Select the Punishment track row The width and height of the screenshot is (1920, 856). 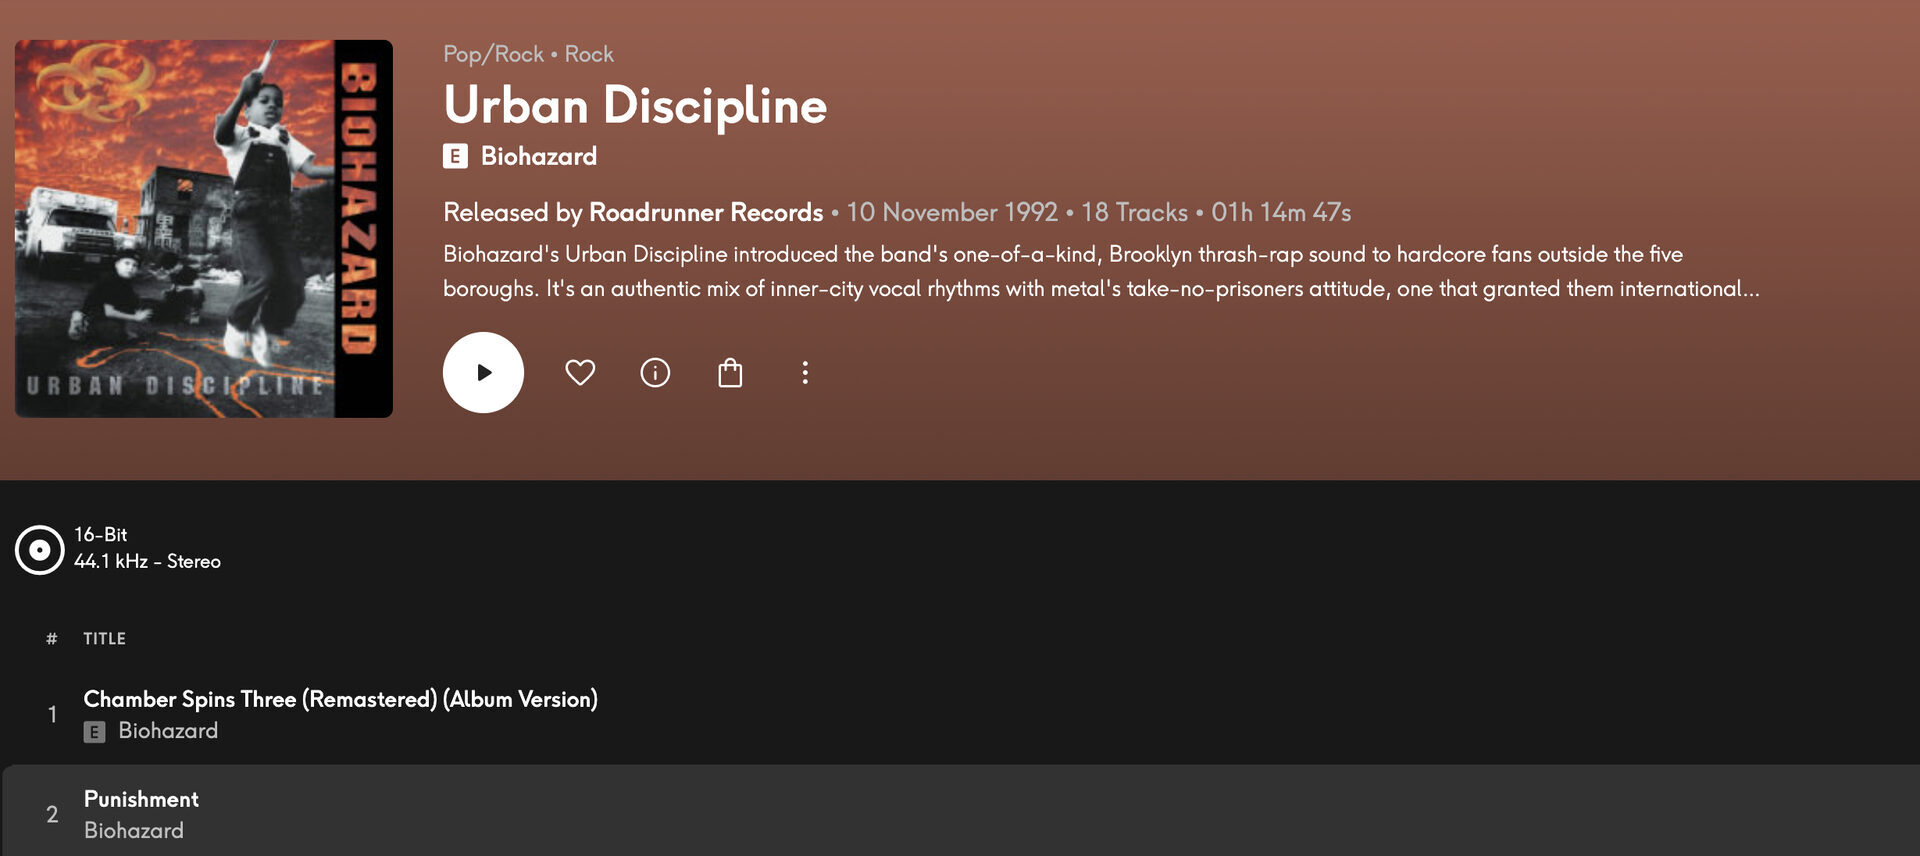960,814
